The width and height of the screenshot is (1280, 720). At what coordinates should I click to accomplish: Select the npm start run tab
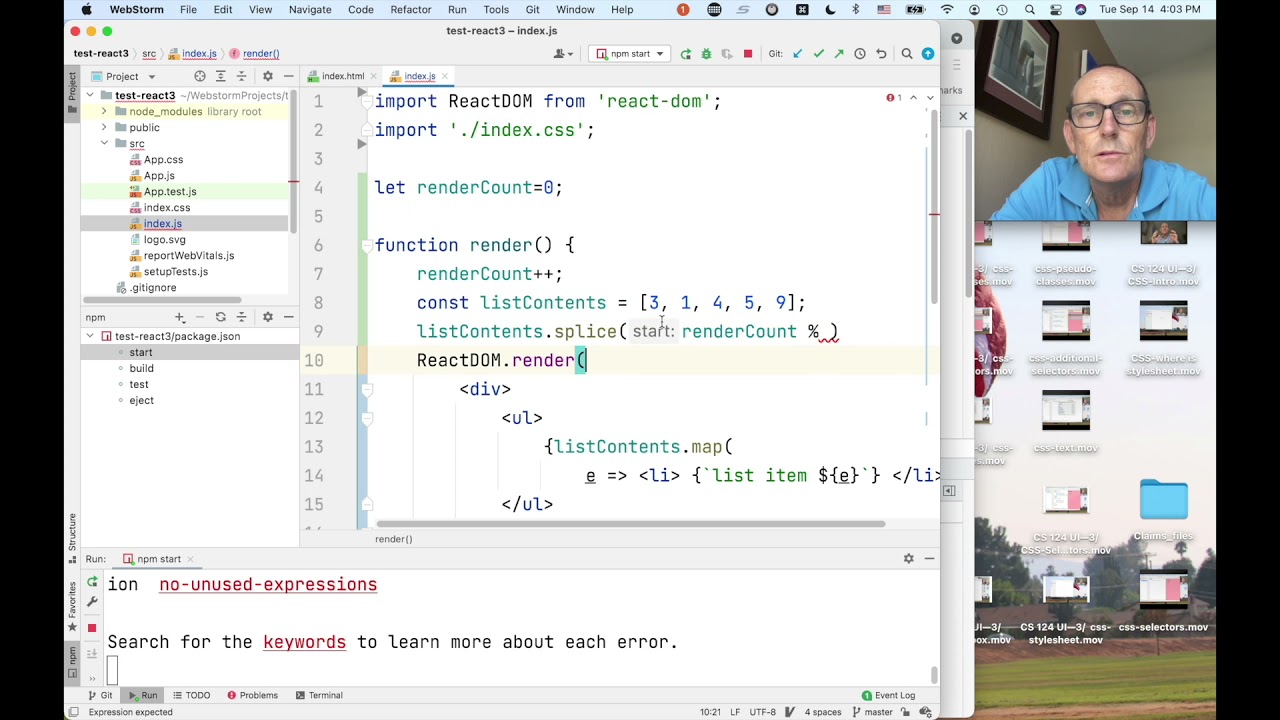click(x=160, y=559)
